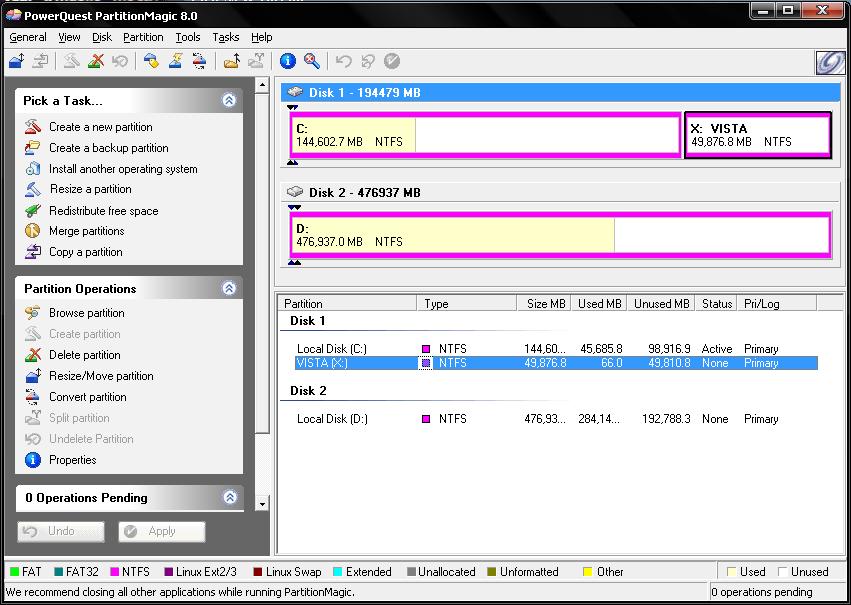Viewport: 851px width, 605px height.
Task: Click the Merge partitions task icon
Action: [33, 231]
